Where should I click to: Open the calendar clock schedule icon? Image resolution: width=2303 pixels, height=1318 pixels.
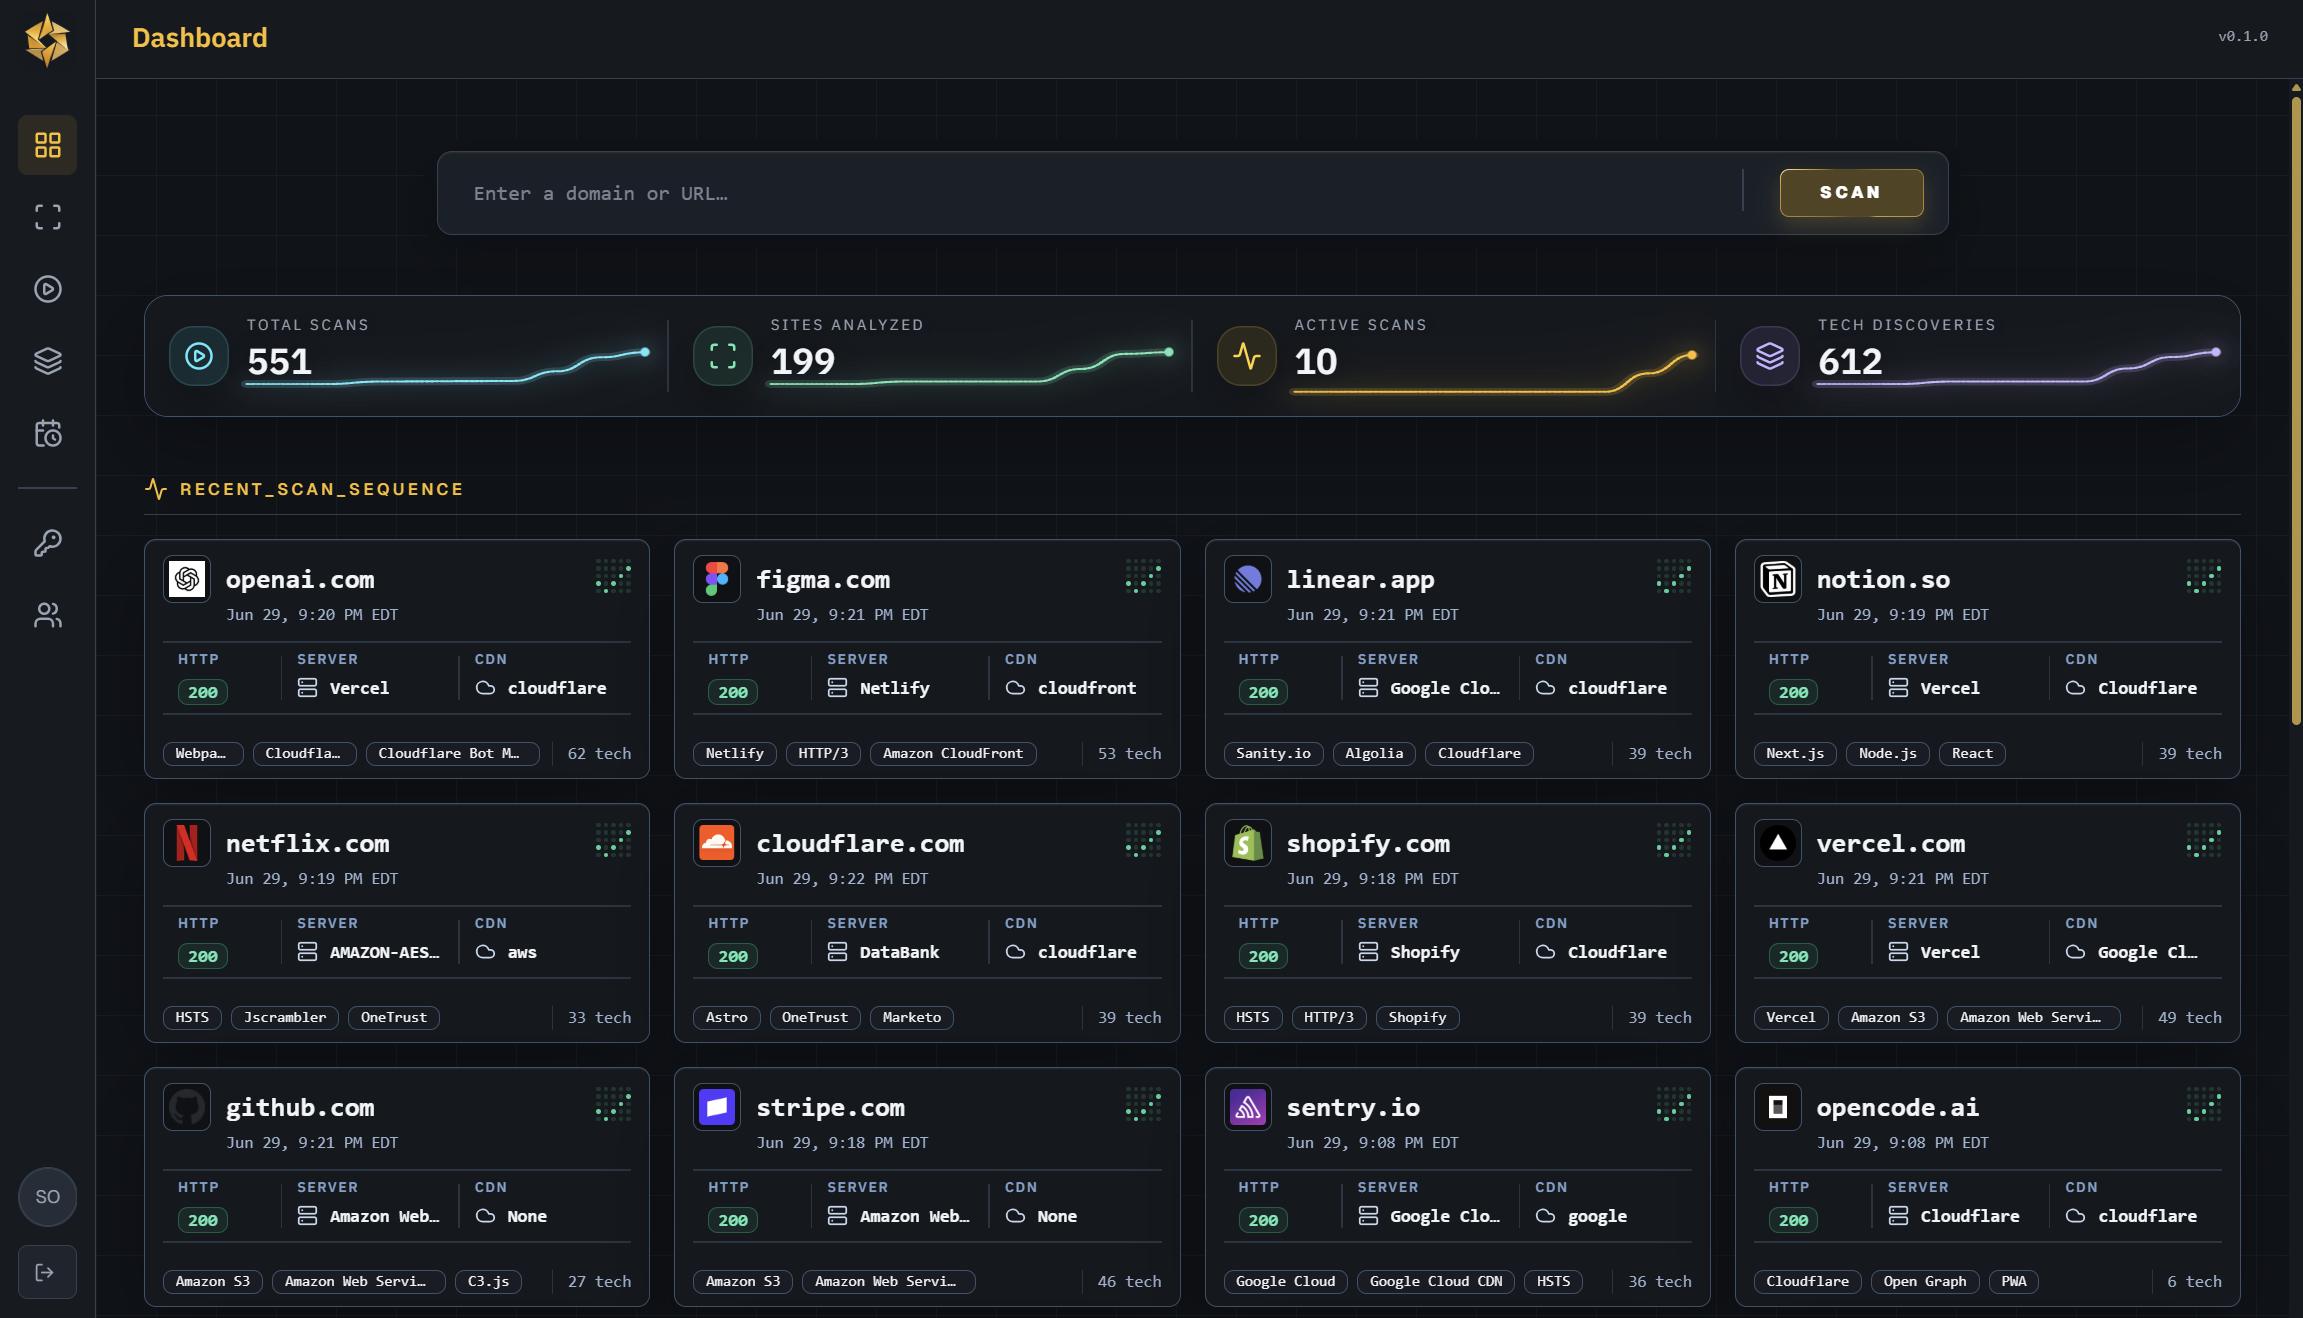click(47, 433)
